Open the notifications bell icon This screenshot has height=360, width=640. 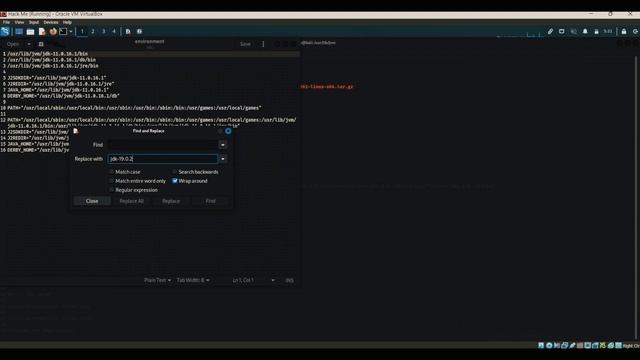pos(585,31)
